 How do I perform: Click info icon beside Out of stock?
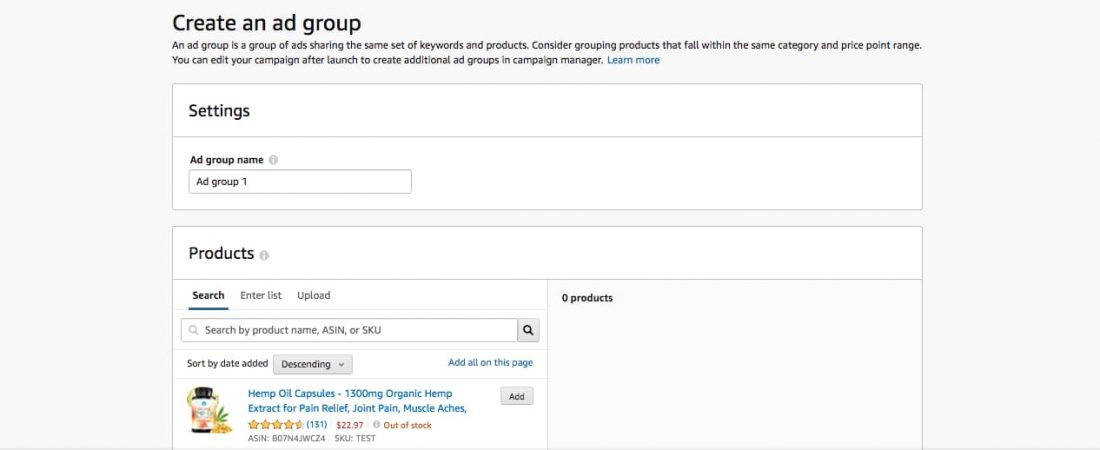pyautogui.click(x=377, y=425)
